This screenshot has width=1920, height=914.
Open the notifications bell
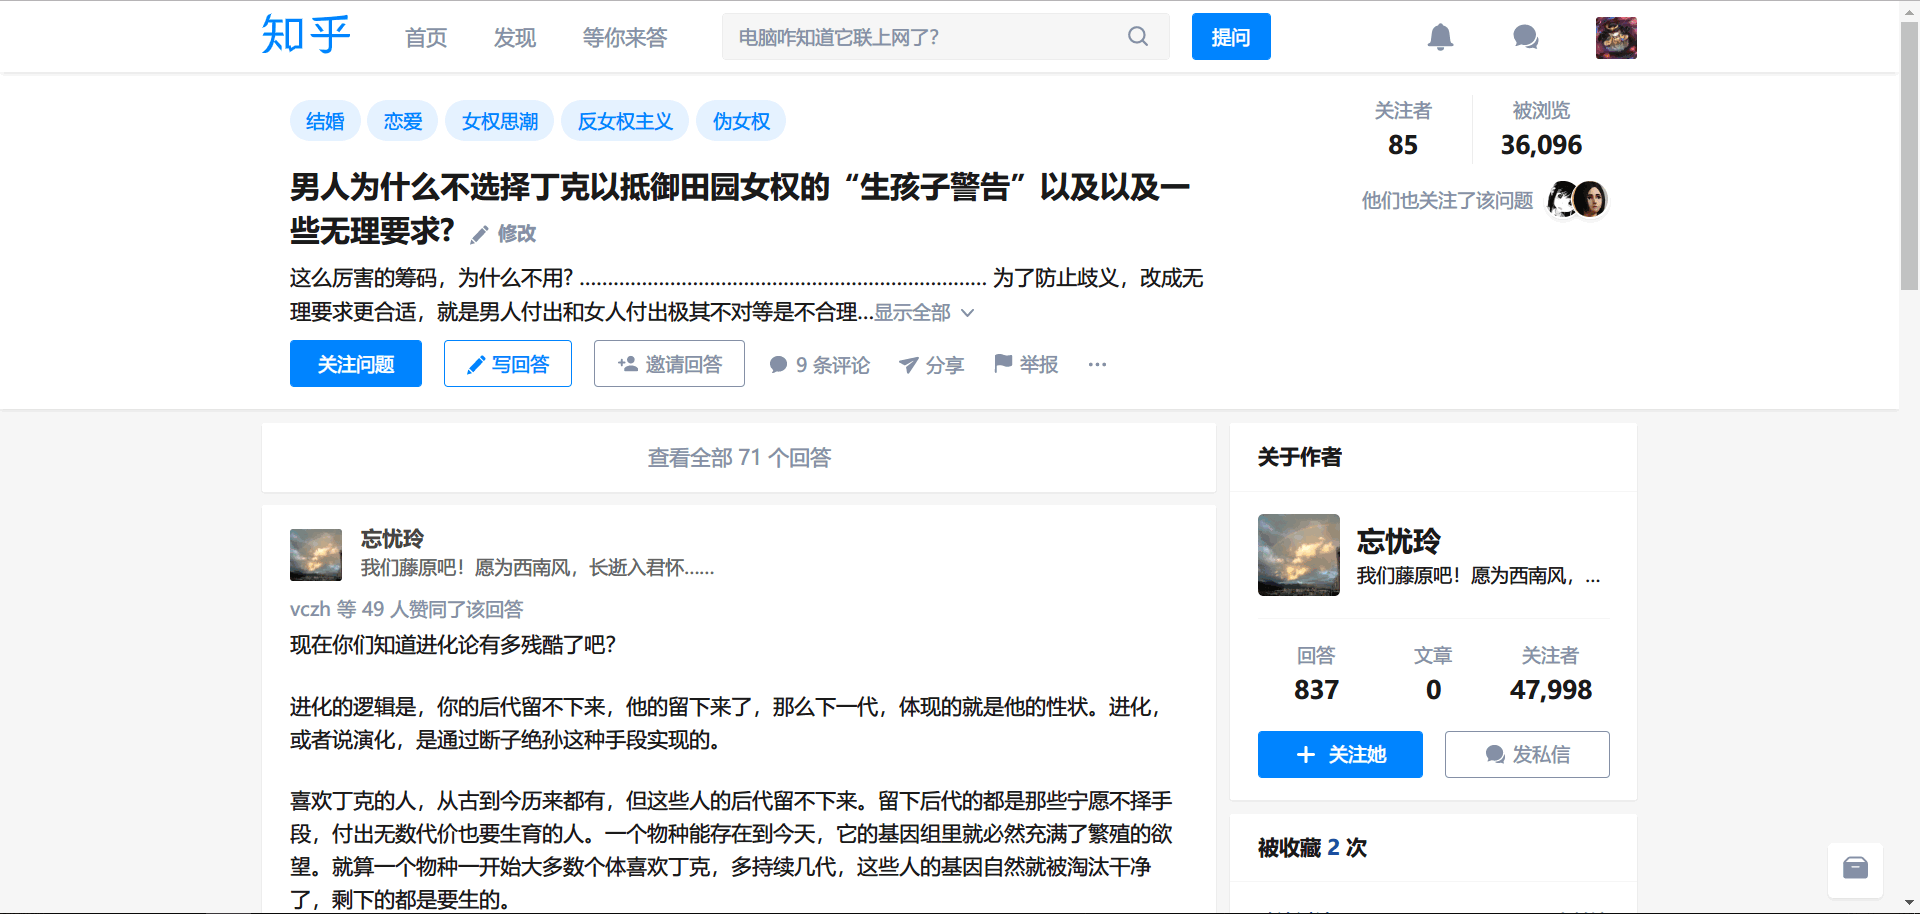1440,38
